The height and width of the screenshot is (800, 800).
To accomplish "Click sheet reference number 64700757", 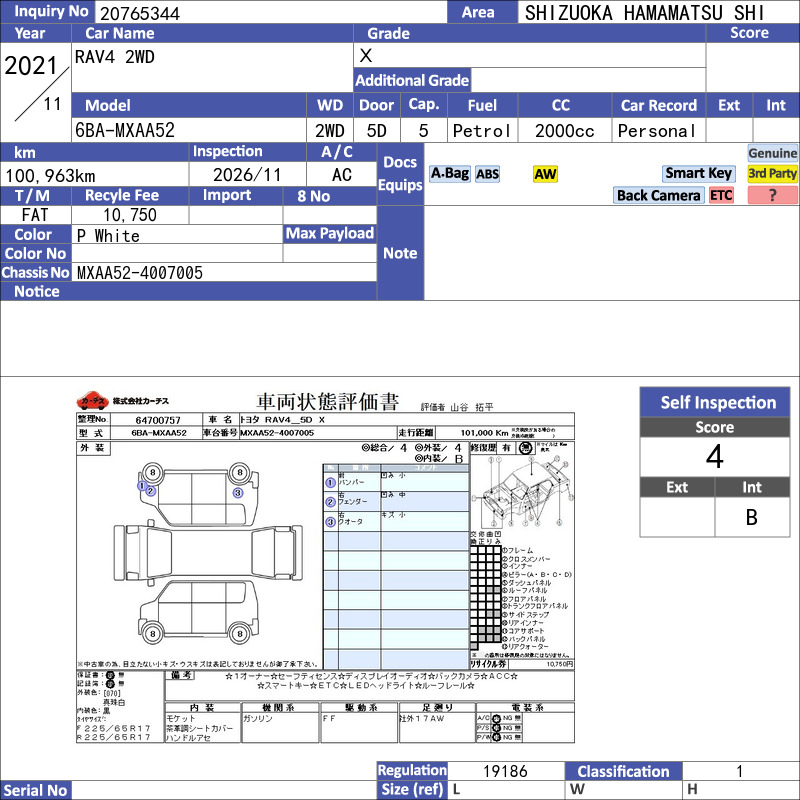I will 158,420.
